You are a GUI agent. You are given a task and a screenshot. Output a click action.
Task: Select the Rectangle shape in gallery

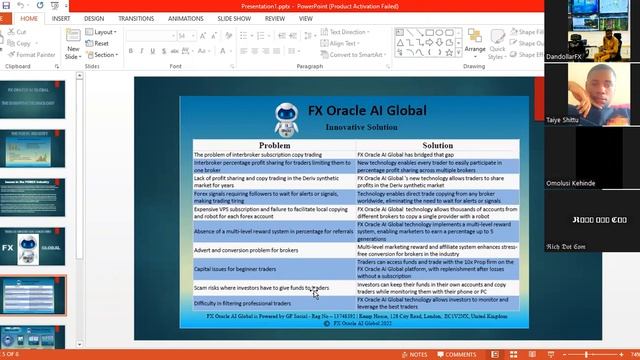(x=429, y=32)
